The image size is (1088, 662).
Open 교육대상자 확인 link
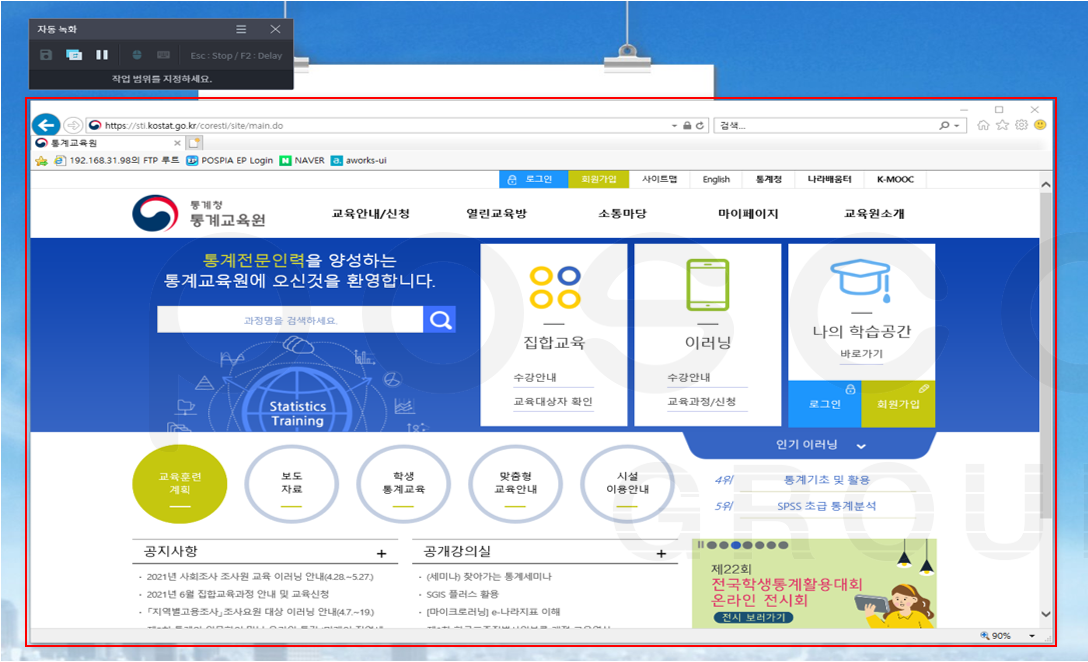[x=553, y=402]
